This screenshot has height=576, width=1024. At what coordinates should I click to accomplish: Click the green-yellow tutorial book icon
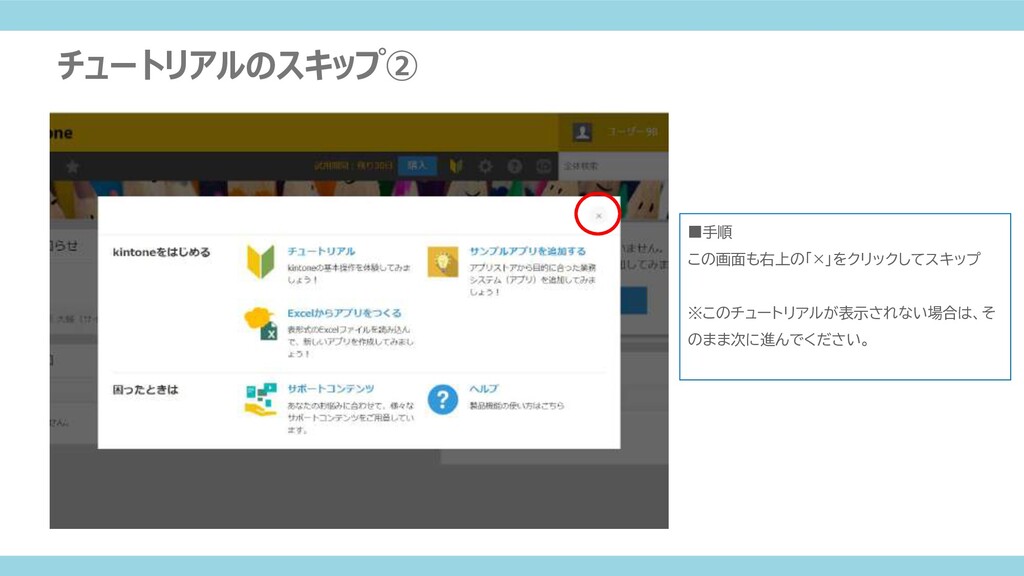pyautogui.click(x=261, y=261)
